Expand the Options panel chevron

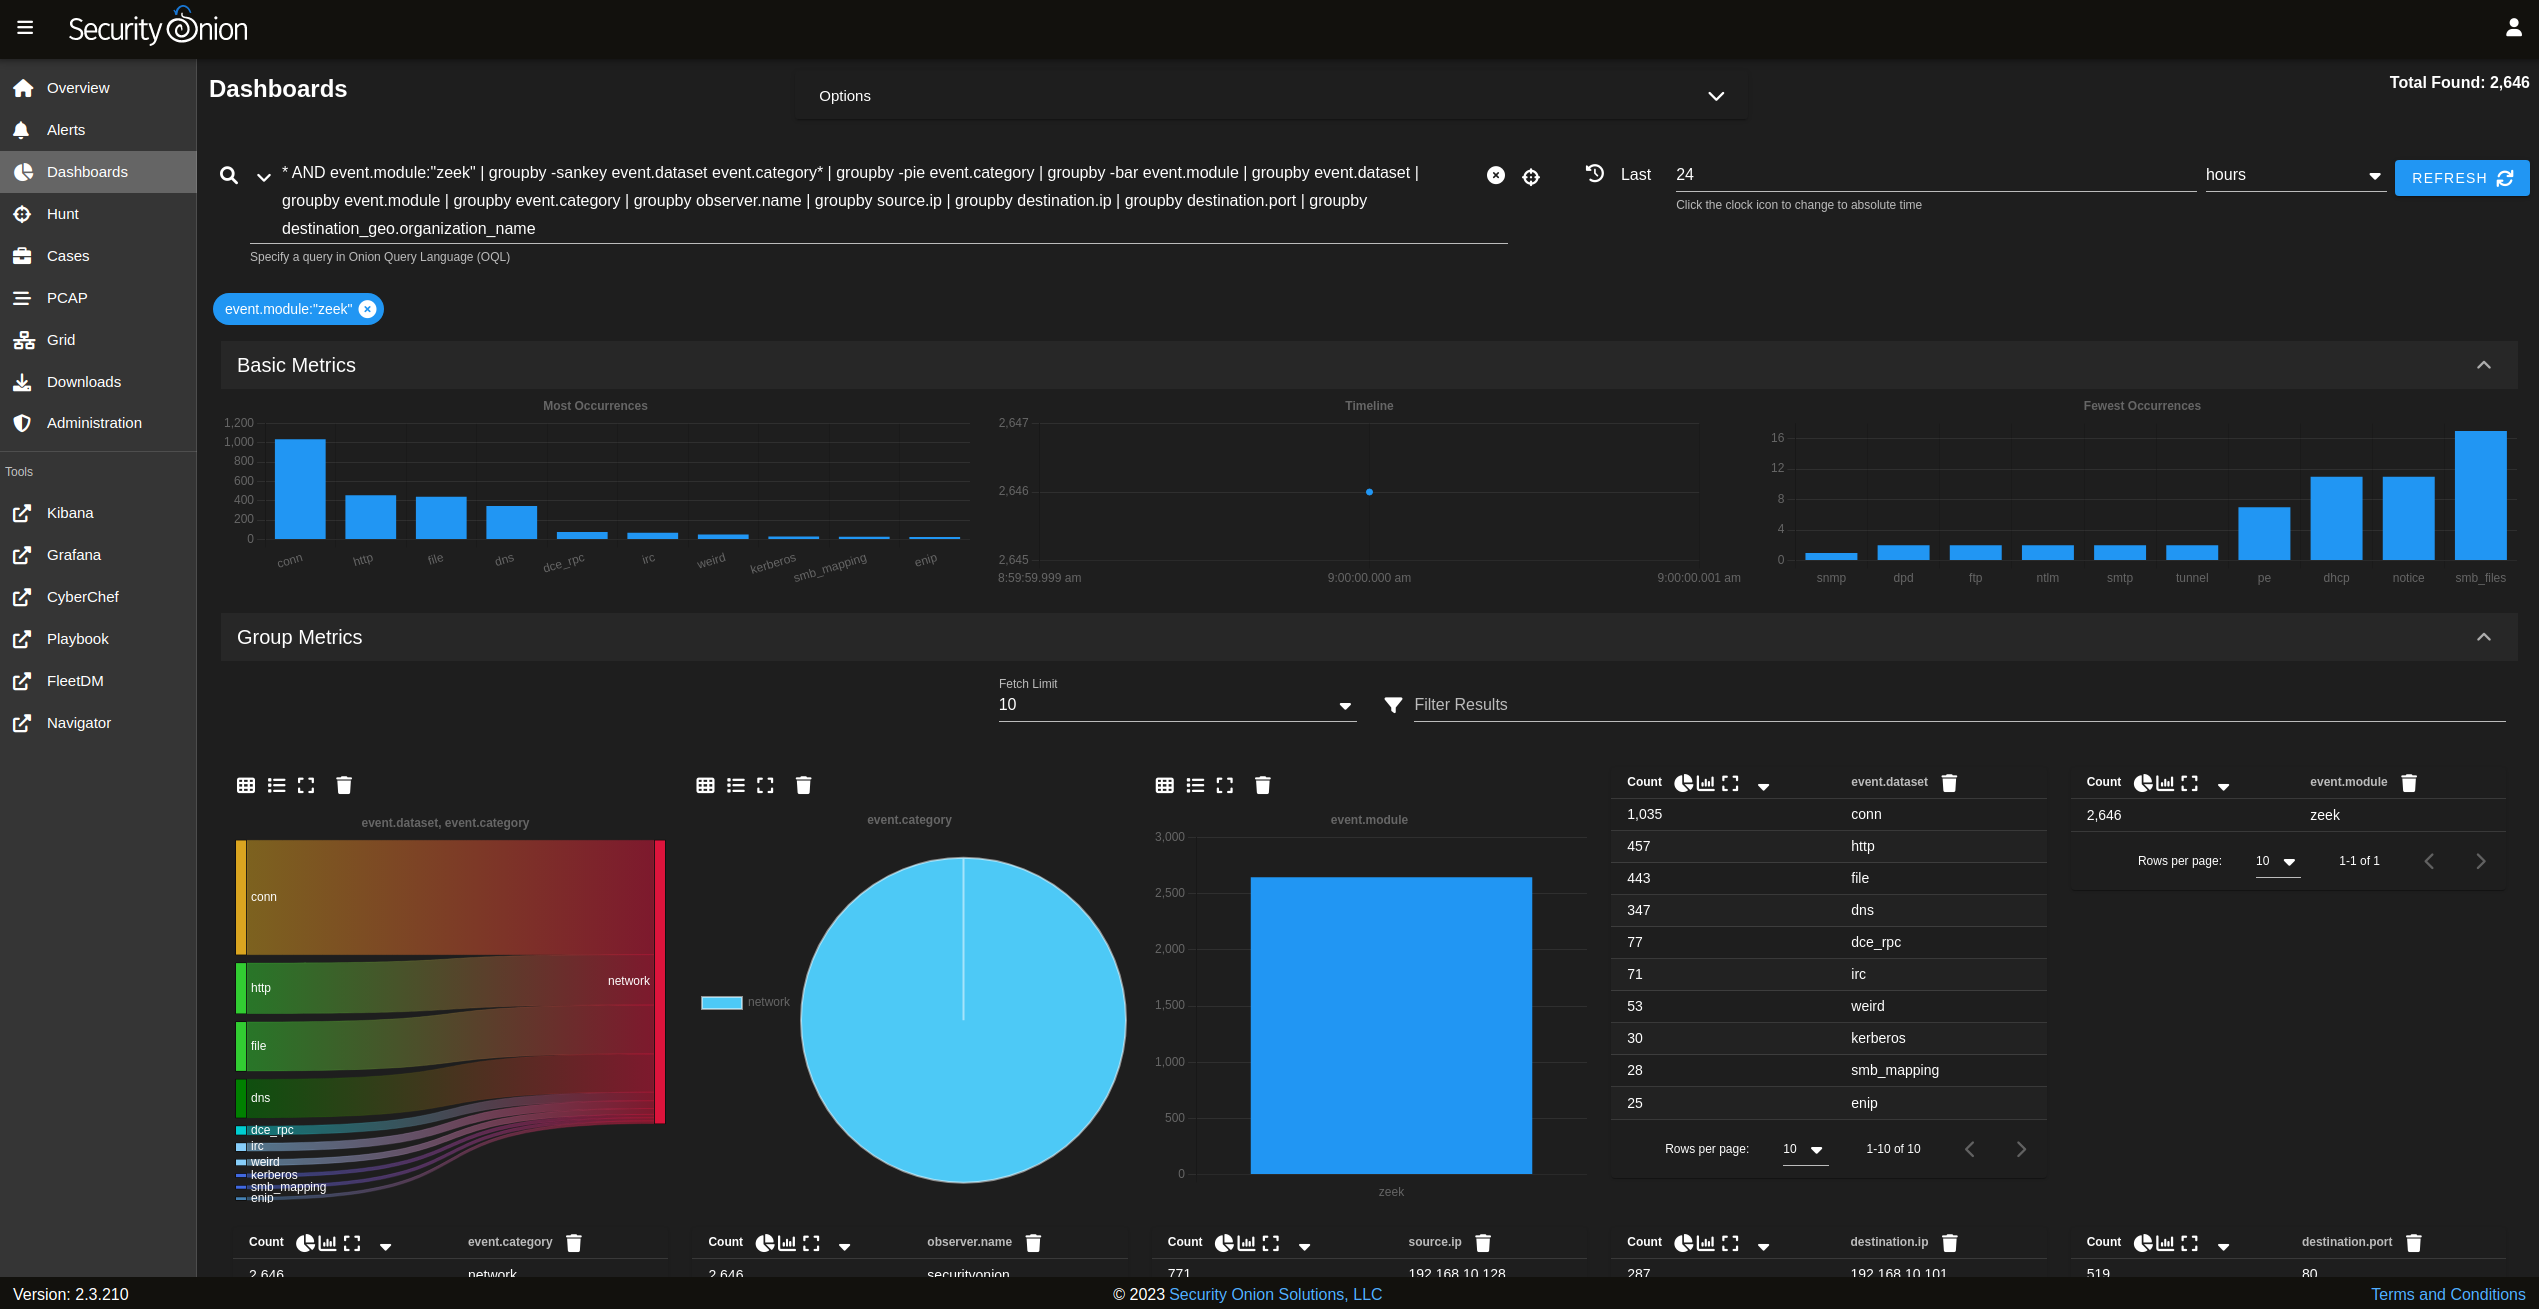pos(1716,96)
